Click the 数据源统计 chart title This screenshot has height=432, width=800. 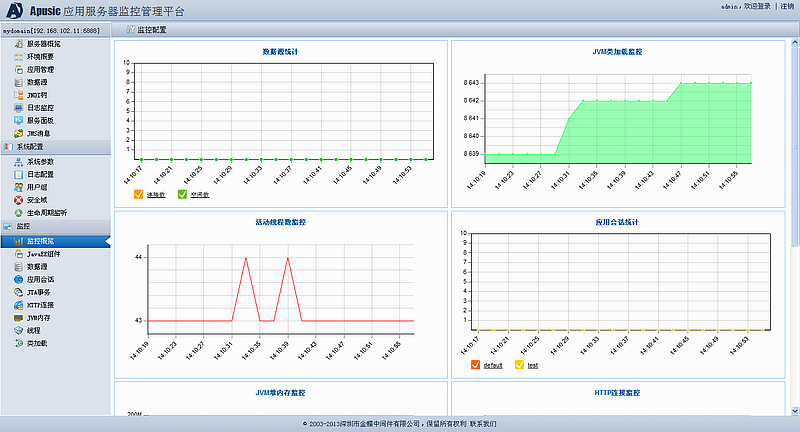tap(281, 52)
